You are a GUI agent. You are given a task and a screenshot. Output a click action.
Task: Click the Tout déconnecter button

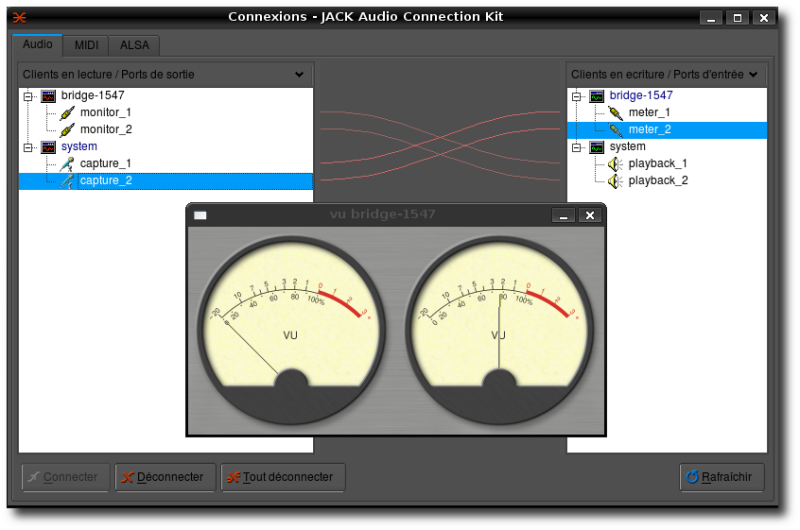click(283, 477)
